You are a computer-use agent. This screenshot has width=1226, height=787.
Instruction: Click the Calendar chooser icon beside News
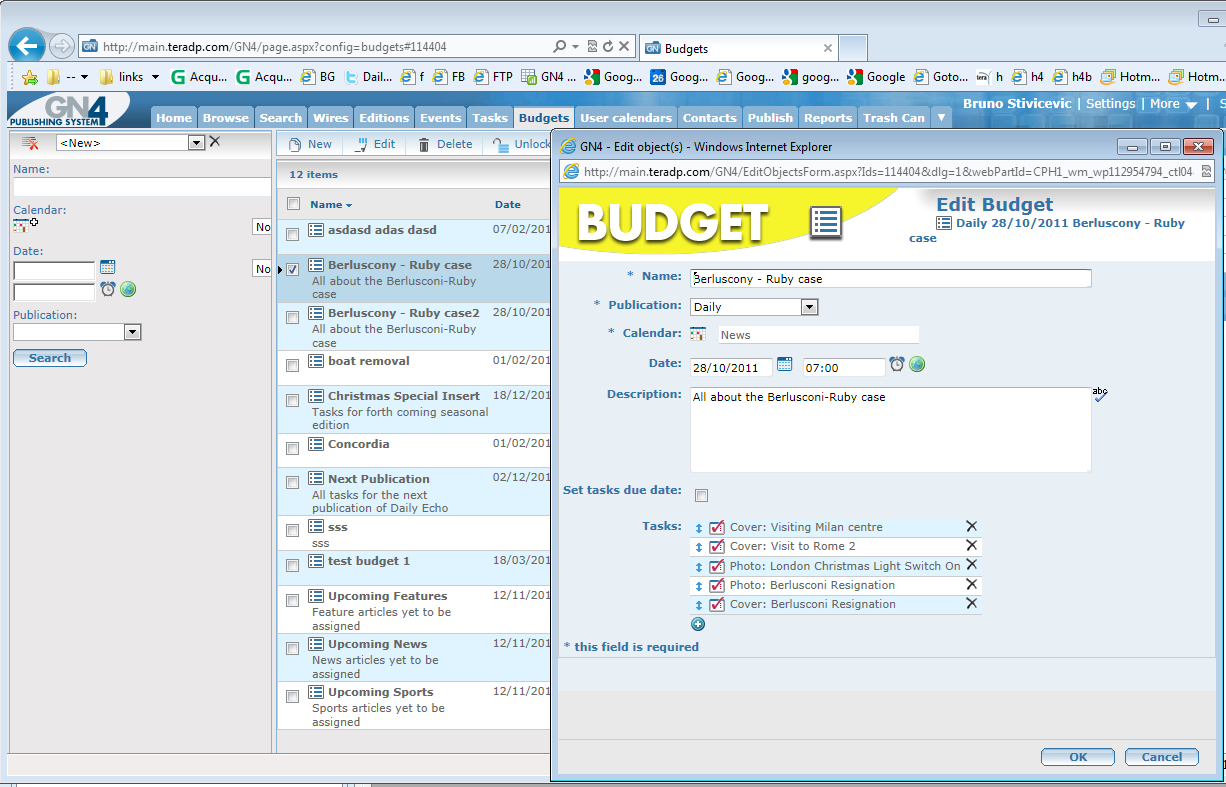pos(698,335)
